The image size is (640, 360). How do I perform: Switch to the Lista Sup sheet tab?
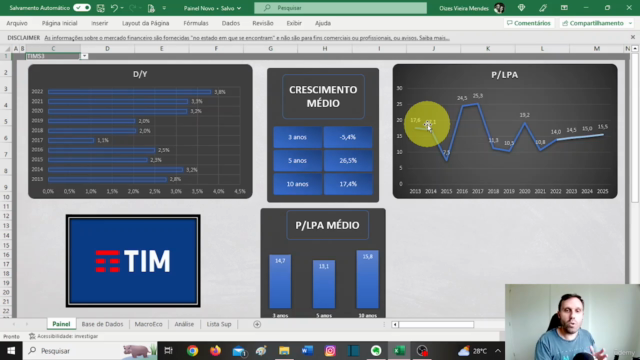click(219, 324)
